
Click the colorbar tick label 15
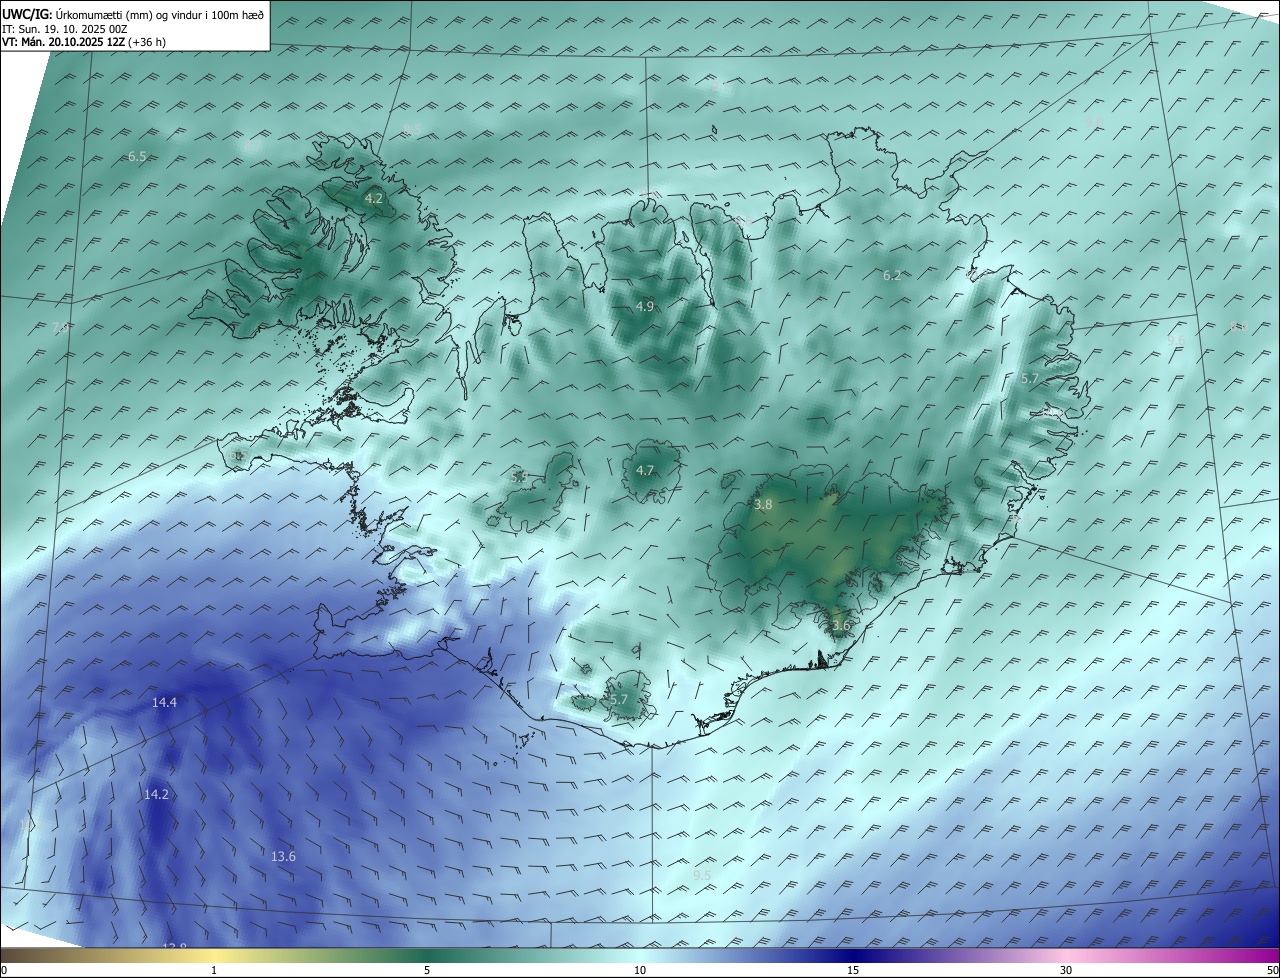tap(853, 970)
